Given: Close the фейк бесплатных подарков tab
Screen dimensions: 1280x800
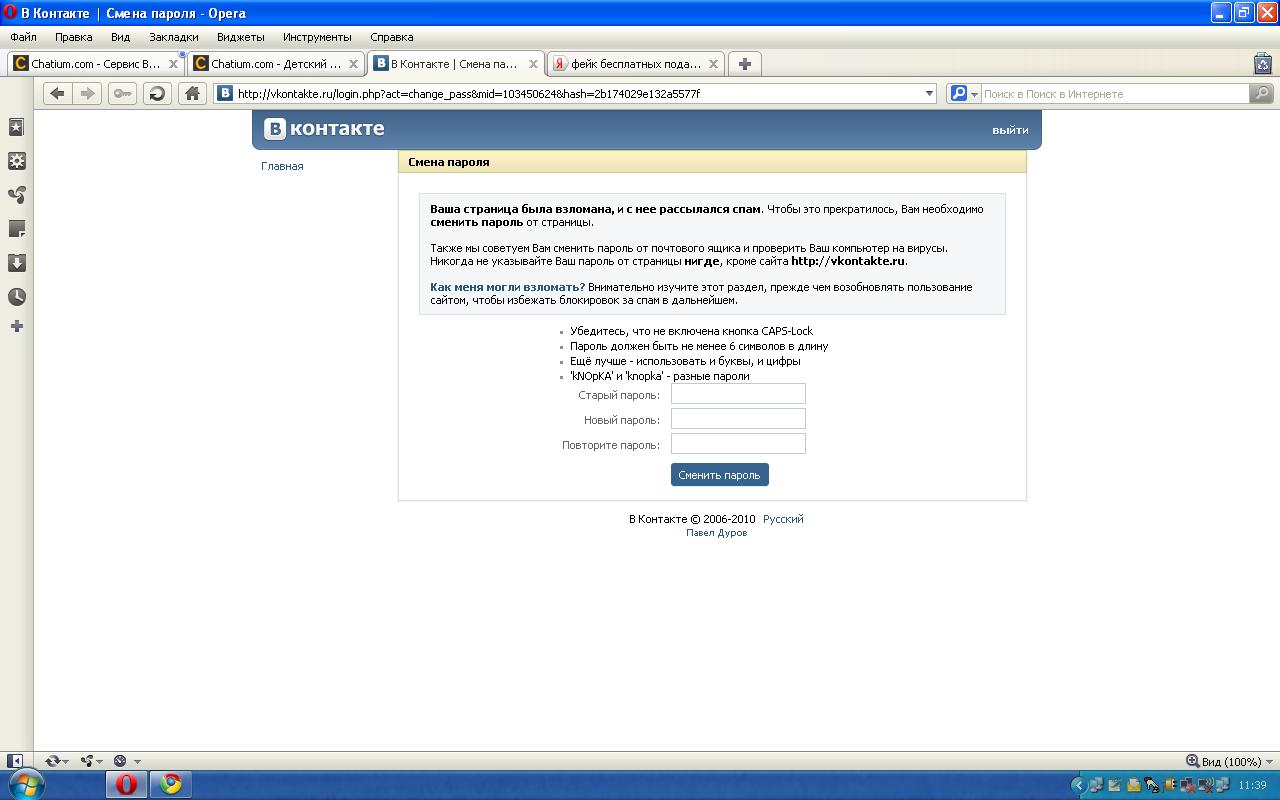Looking at the screenshot, I should (x=713, y=64).
